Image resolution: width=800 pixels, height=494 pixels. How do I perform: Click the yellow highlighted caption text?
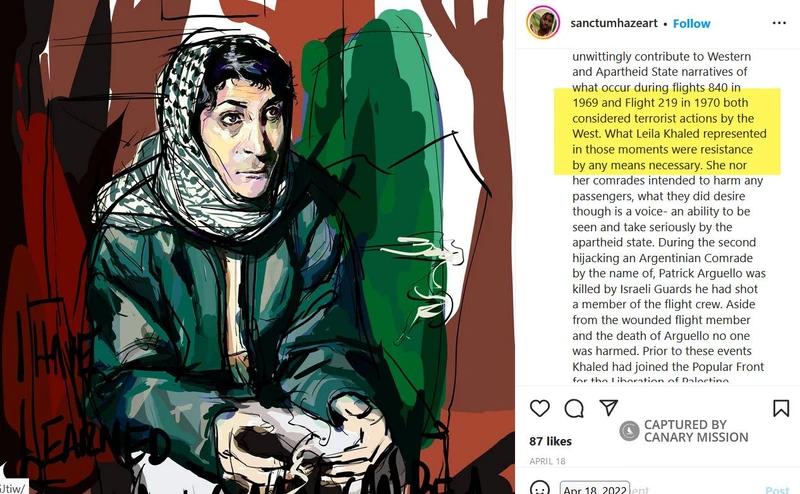(667, 132)
